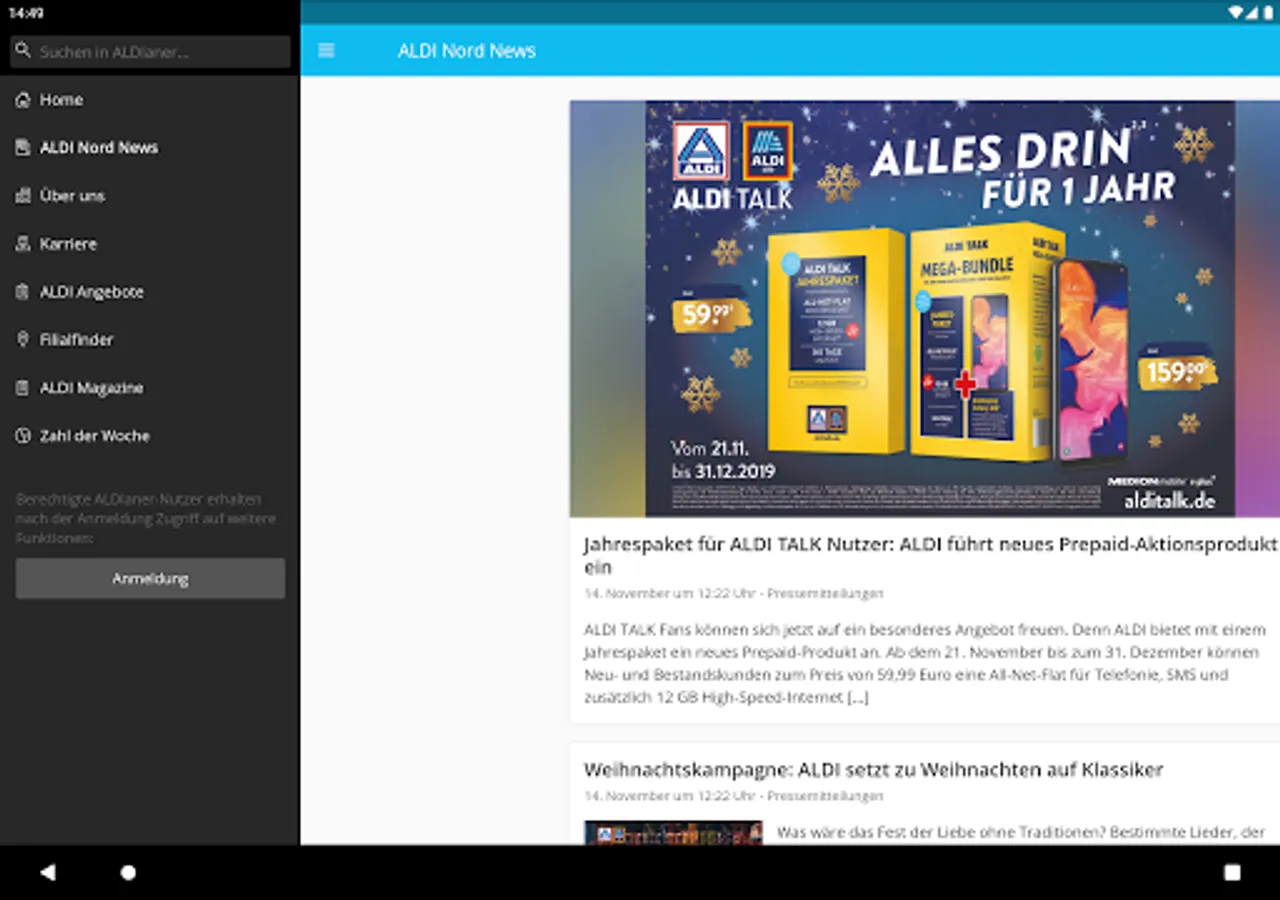
Task: Select ALDI Nord News menu entry
Action: [150, 148]
